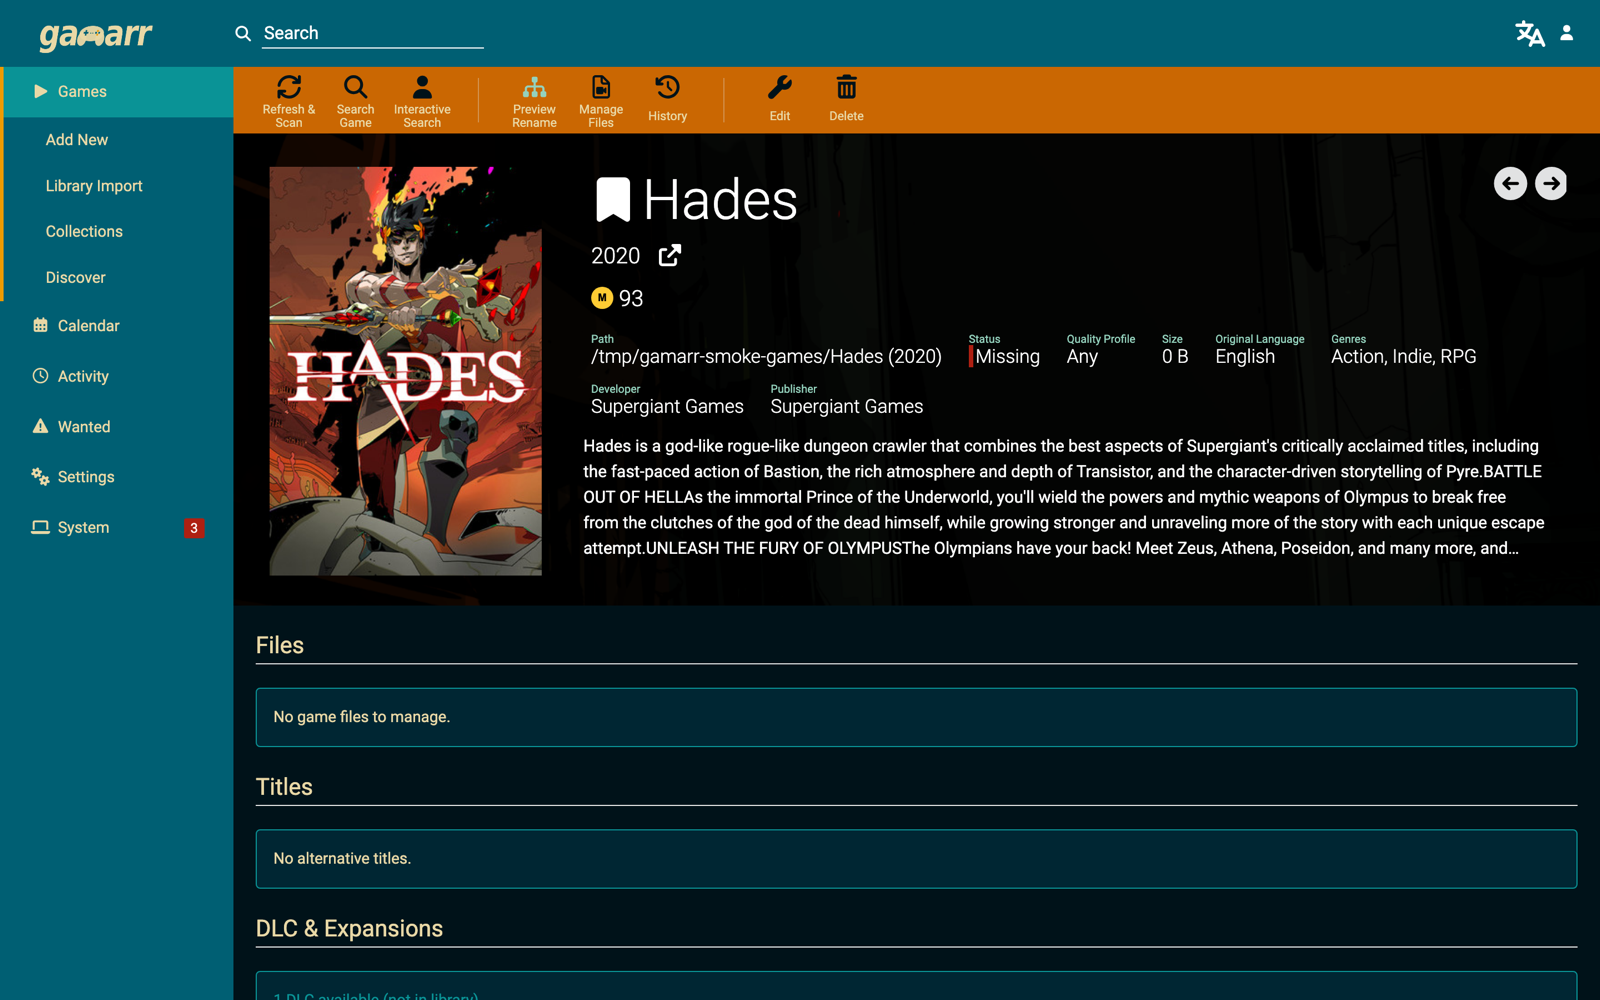Open the Settings page
The width and height of the screenshot is (1600, 1000).
tap(117, 477)
